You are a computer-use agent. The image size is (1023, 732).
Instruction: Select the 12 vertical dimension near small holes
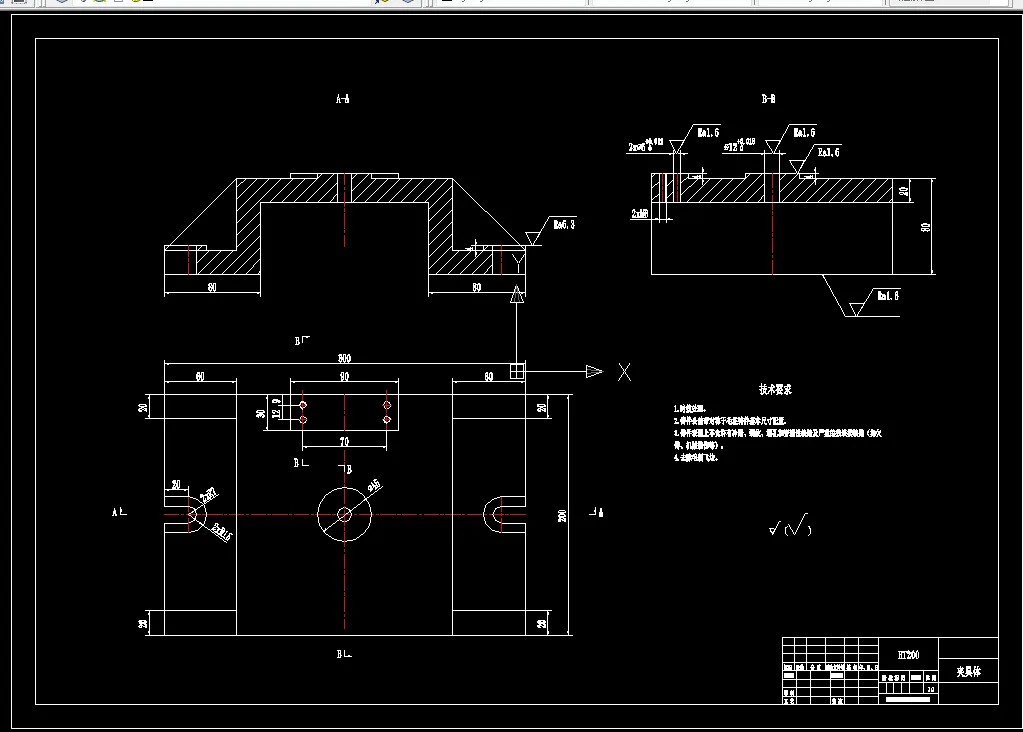pyautogui.click(x=276, y=413)
